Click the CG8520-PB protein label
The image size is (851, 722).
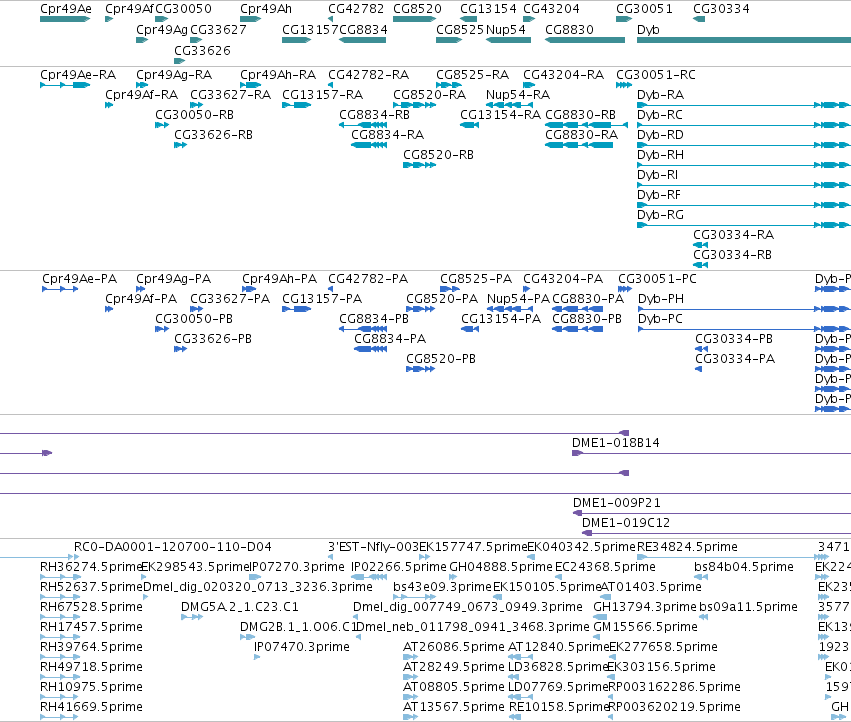click(x=441, y=359)
